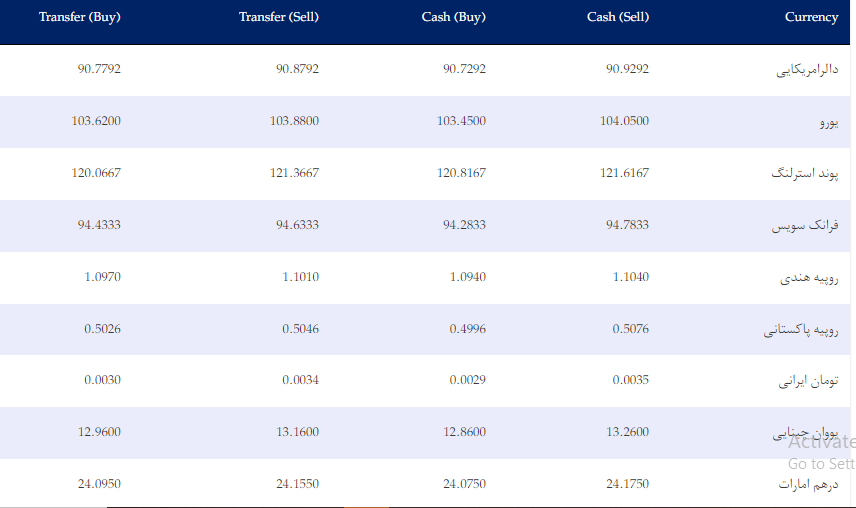Click the Indian rupee cash sell value 1.1040

[x=631, y=277]
